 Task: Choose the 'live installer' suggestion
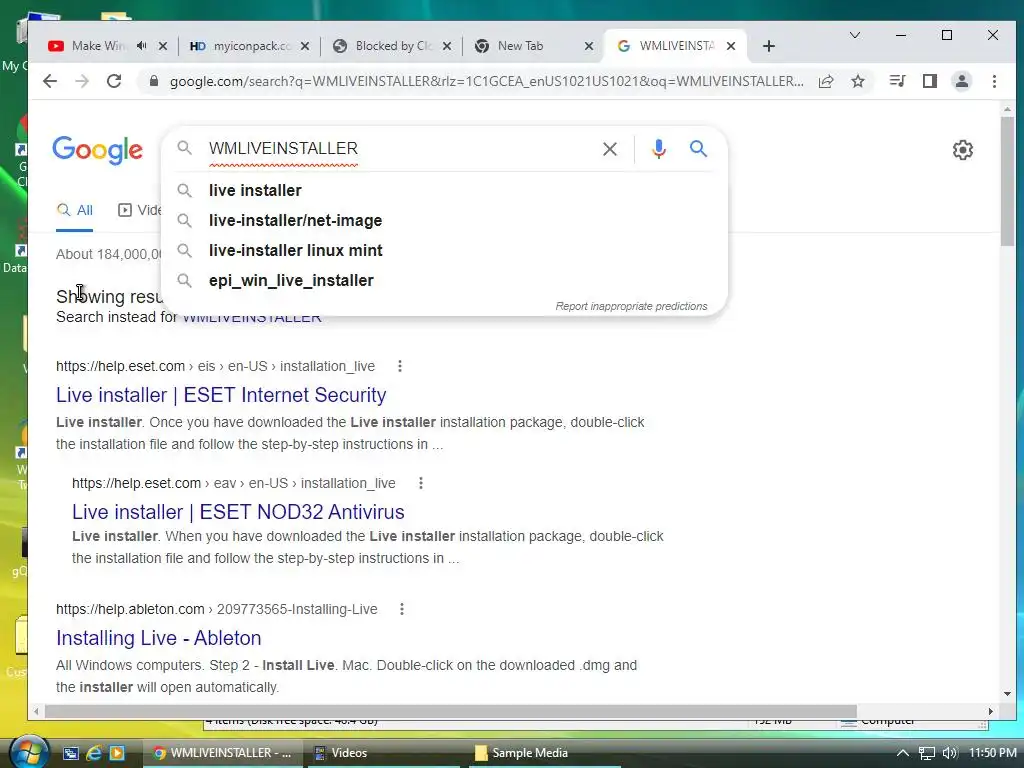[x=444, y=191]
